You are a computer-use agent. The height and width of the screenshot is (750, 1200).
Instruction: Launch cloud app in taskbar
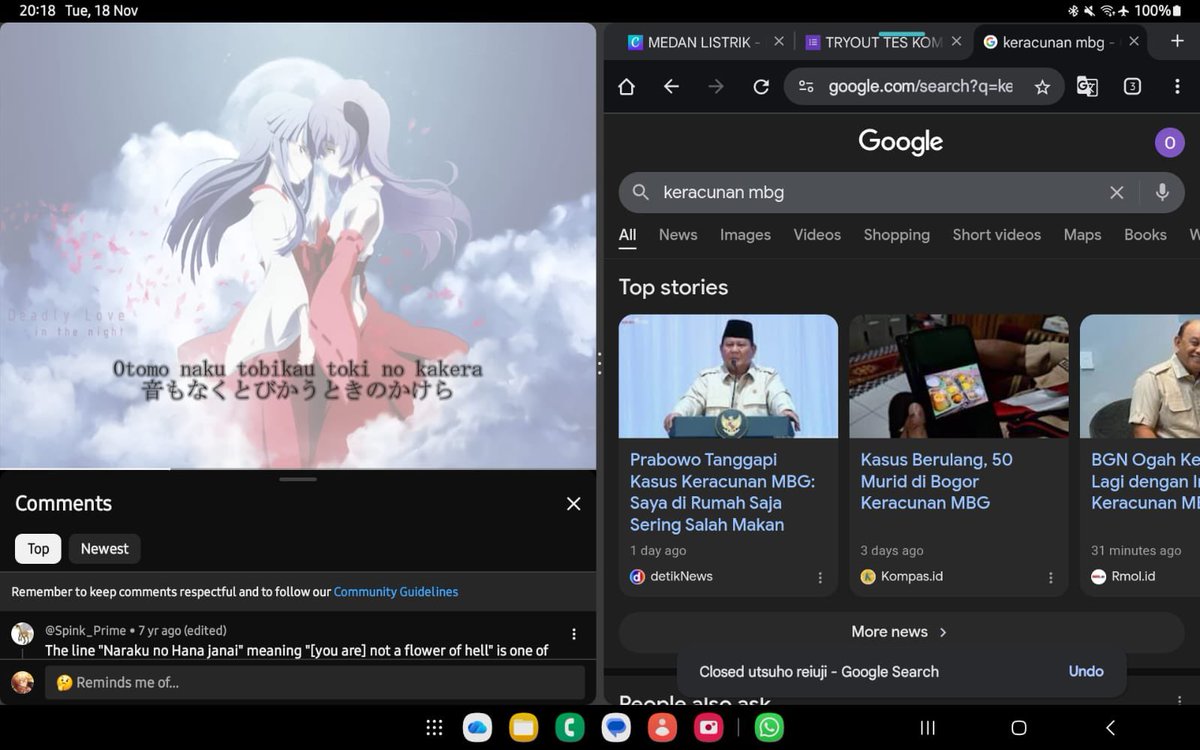coord(477,728)
